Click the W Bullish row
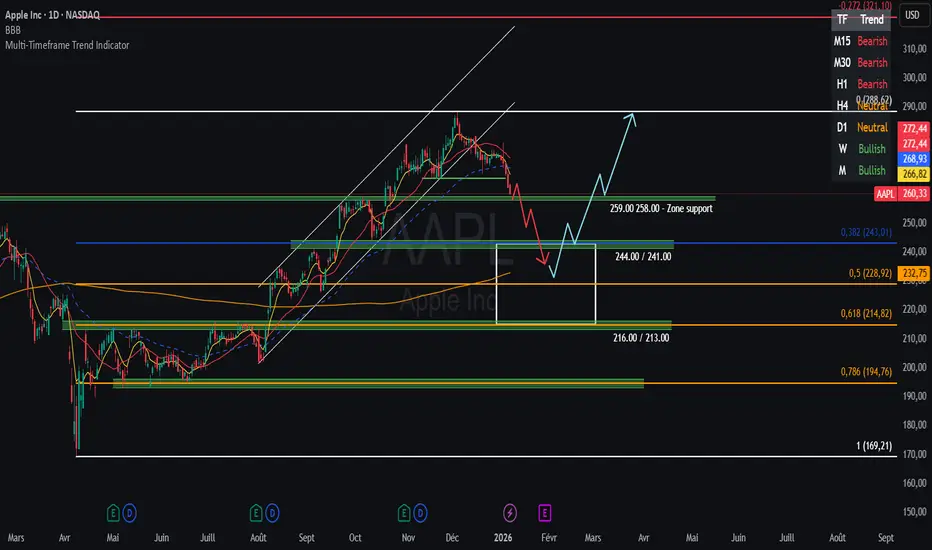932x550 pixels. pyautogui.click(x=861, y=149)
